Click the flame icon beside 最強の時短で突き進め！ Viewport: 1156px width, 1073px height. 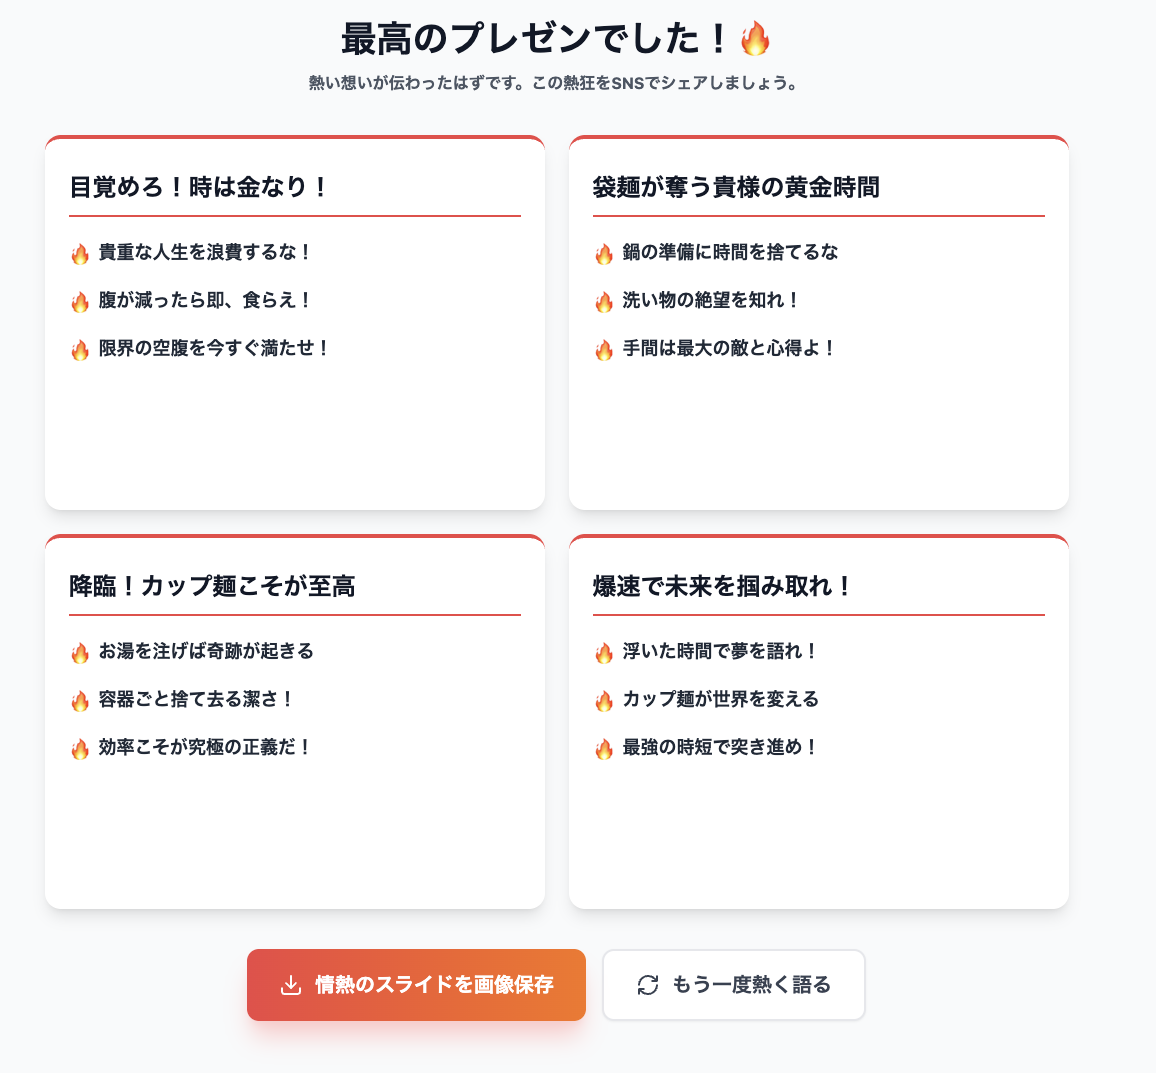point(604,749)
